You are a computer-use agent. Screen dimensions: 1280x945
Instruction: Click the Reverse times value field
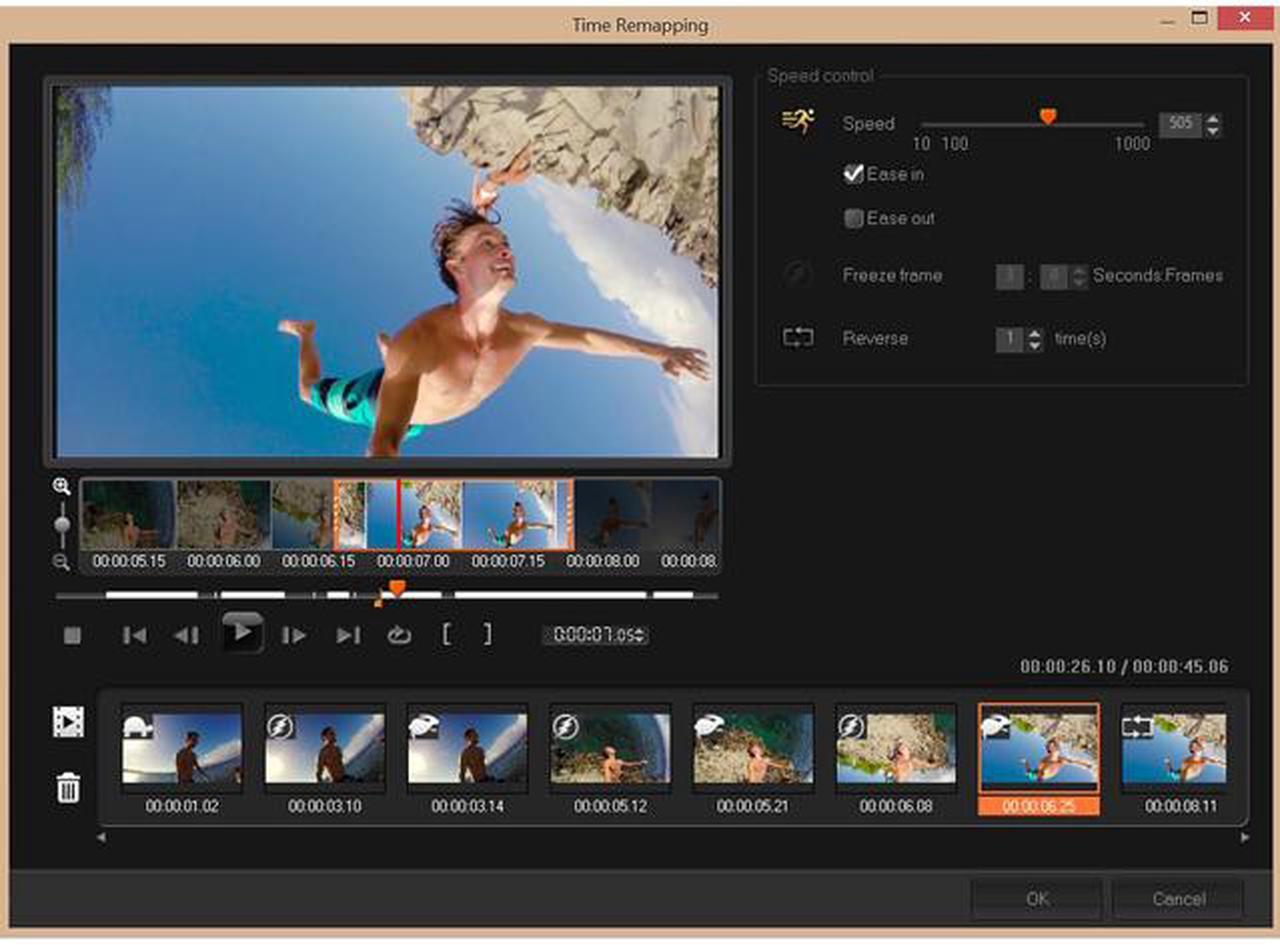[x=1010, y=339]
